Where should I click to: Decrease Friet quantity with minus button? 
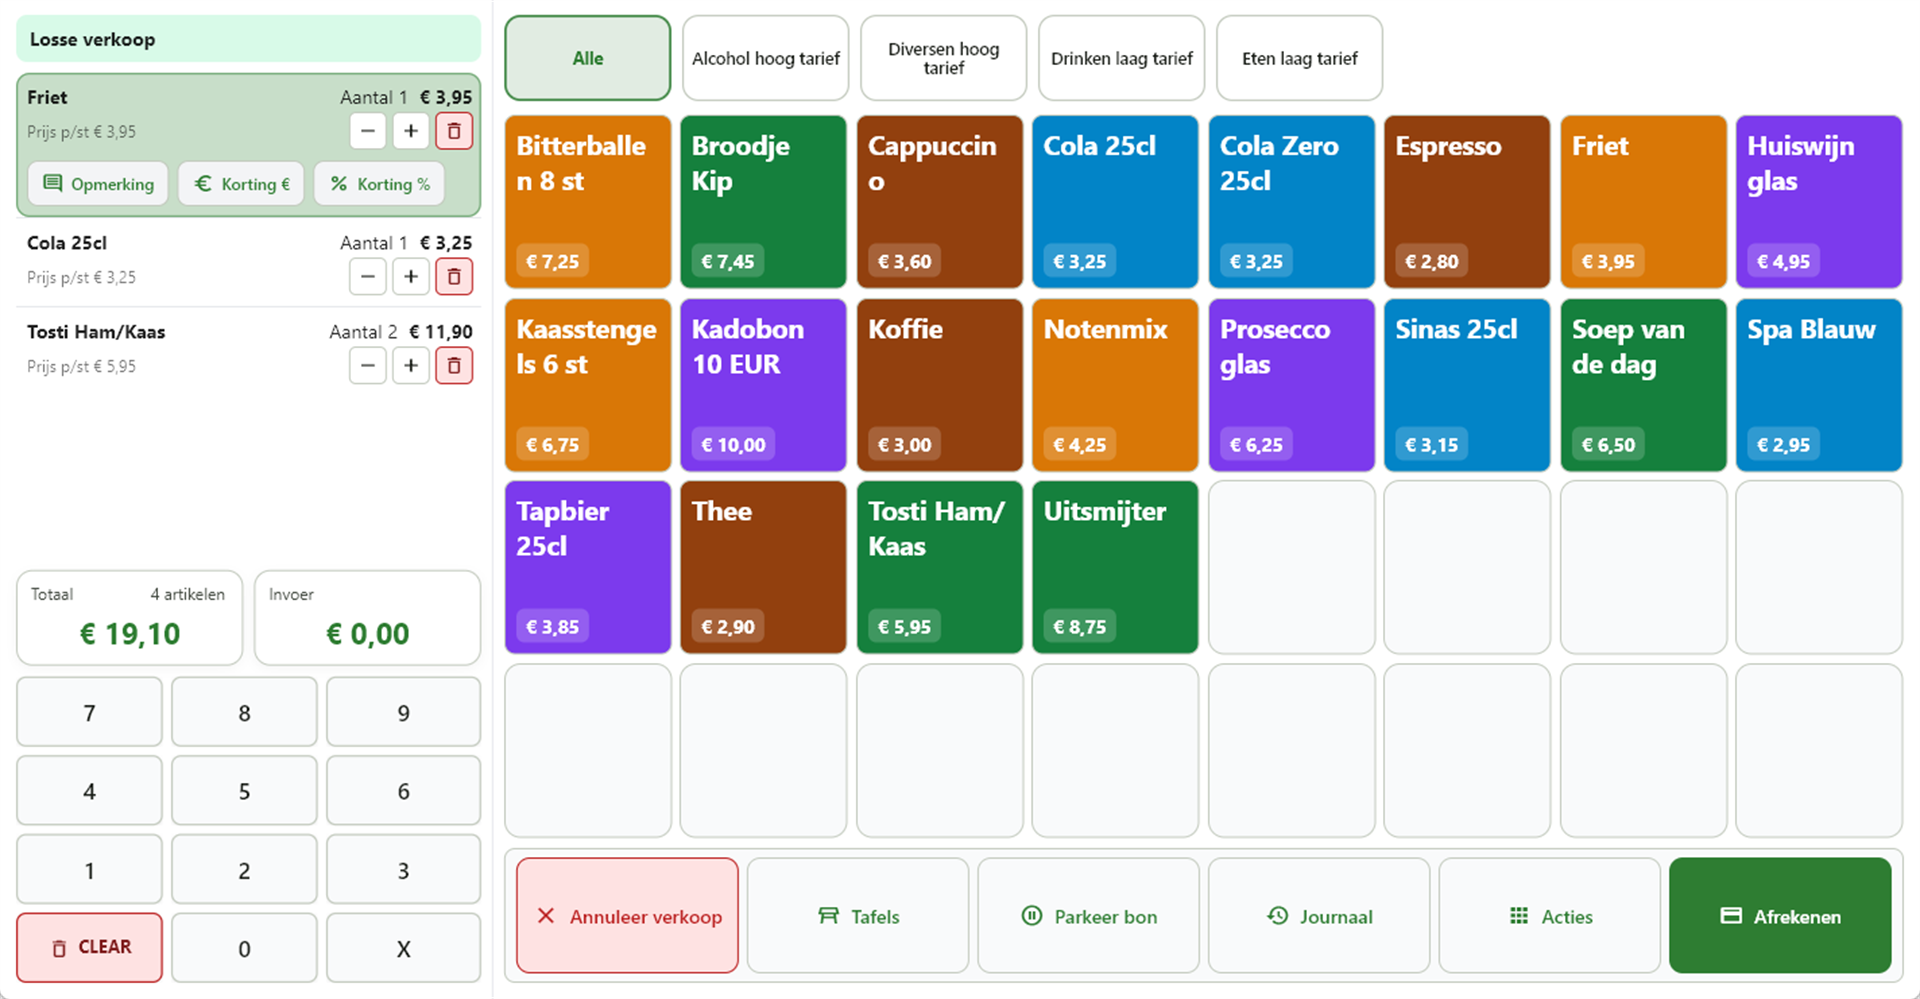tap(368, 131)
